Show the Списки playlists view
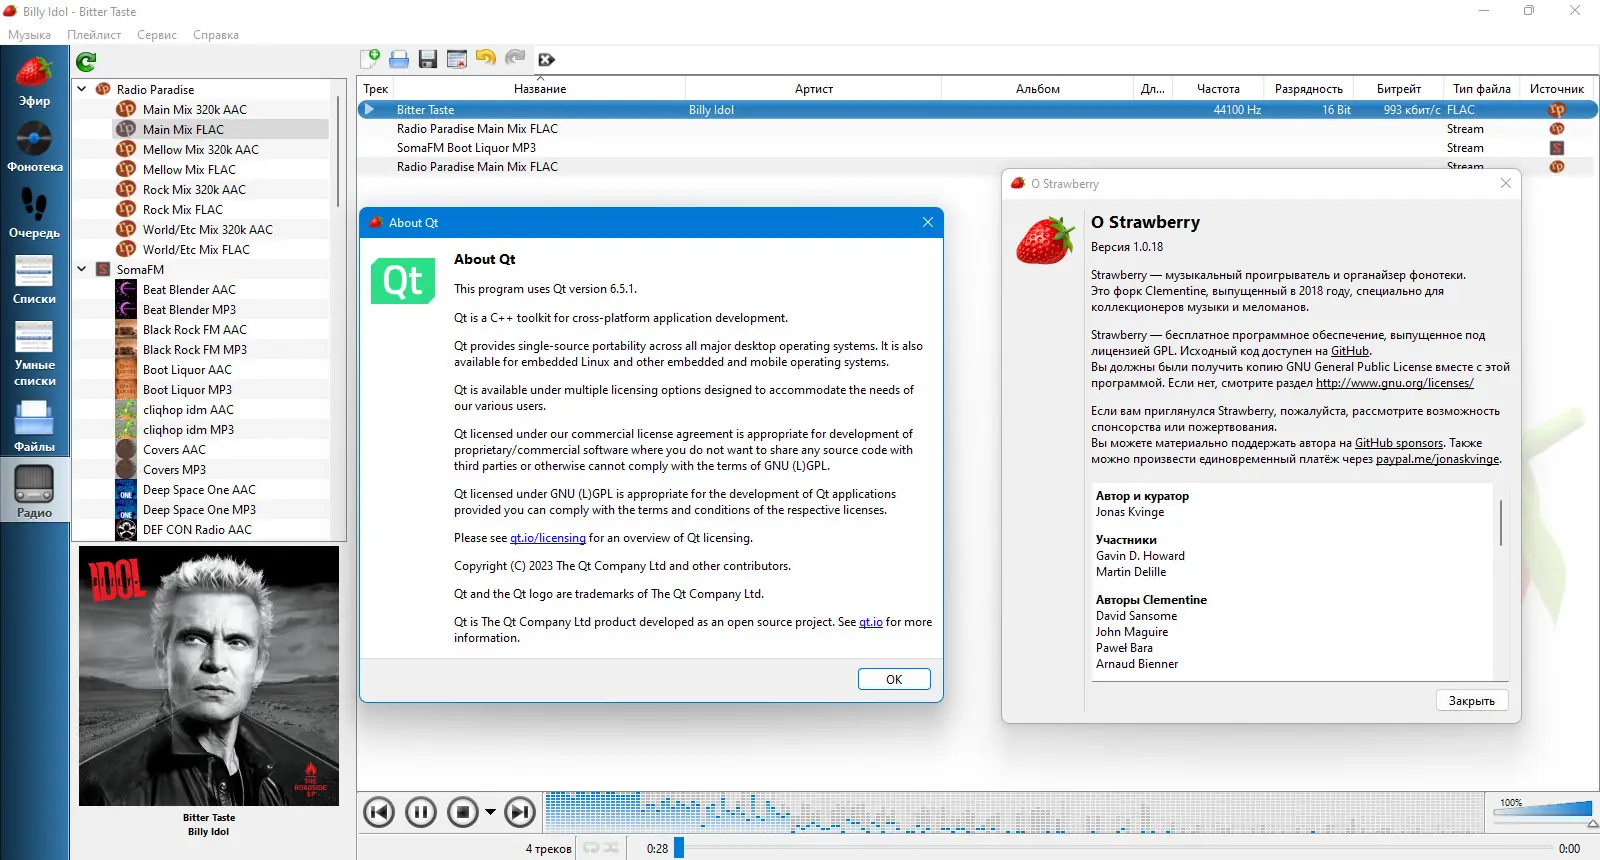The image size is (1600, 860). tap(34, 279)
